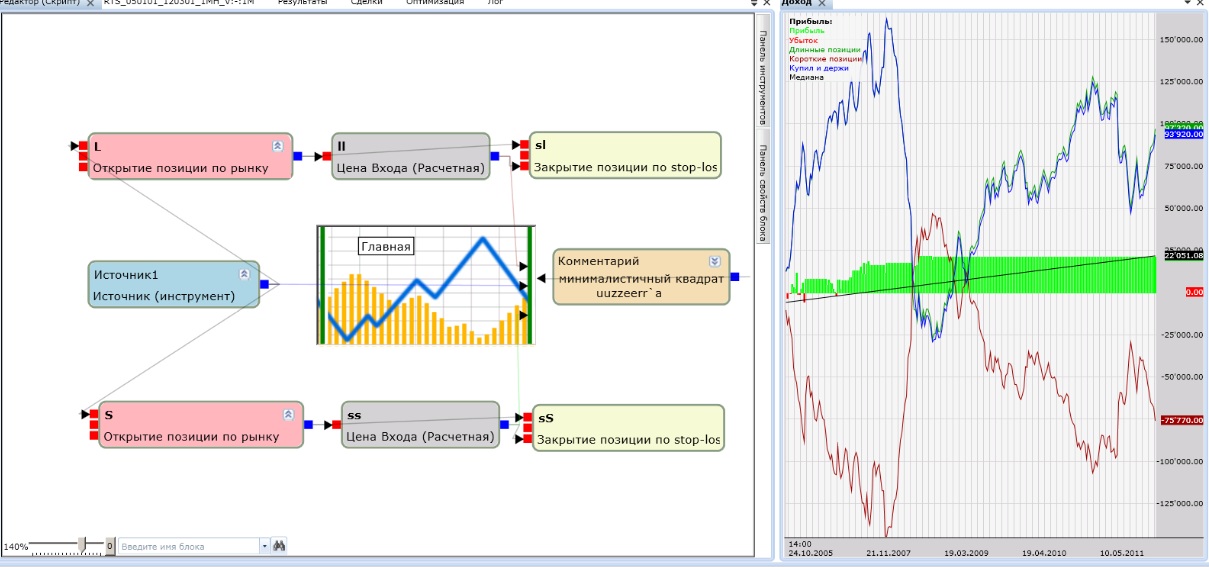Image resolution: width=1209 pixels, height=567 pixels.
Task: Select the ss Цена Входа block
Action: point(420,425)
